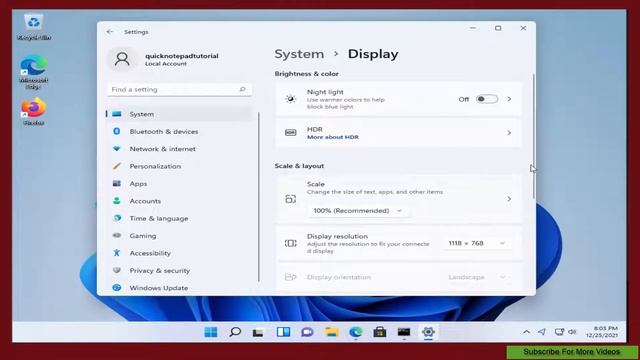Click the volume icon in system tray
The width and height of the screenshot is (640, 360).
(x=572, y=332)
